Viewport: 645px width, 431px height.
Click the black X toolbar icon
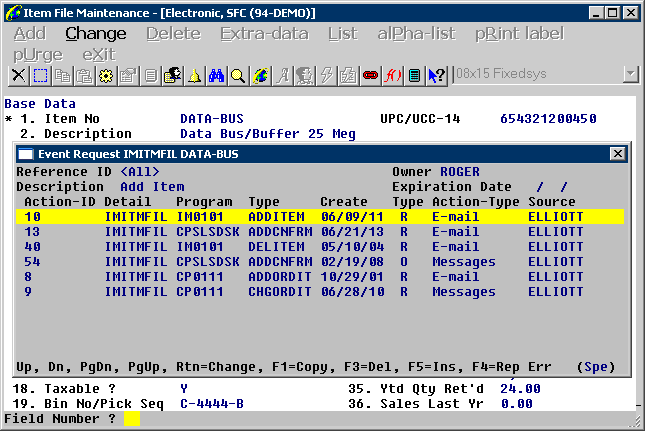(19, 76)
